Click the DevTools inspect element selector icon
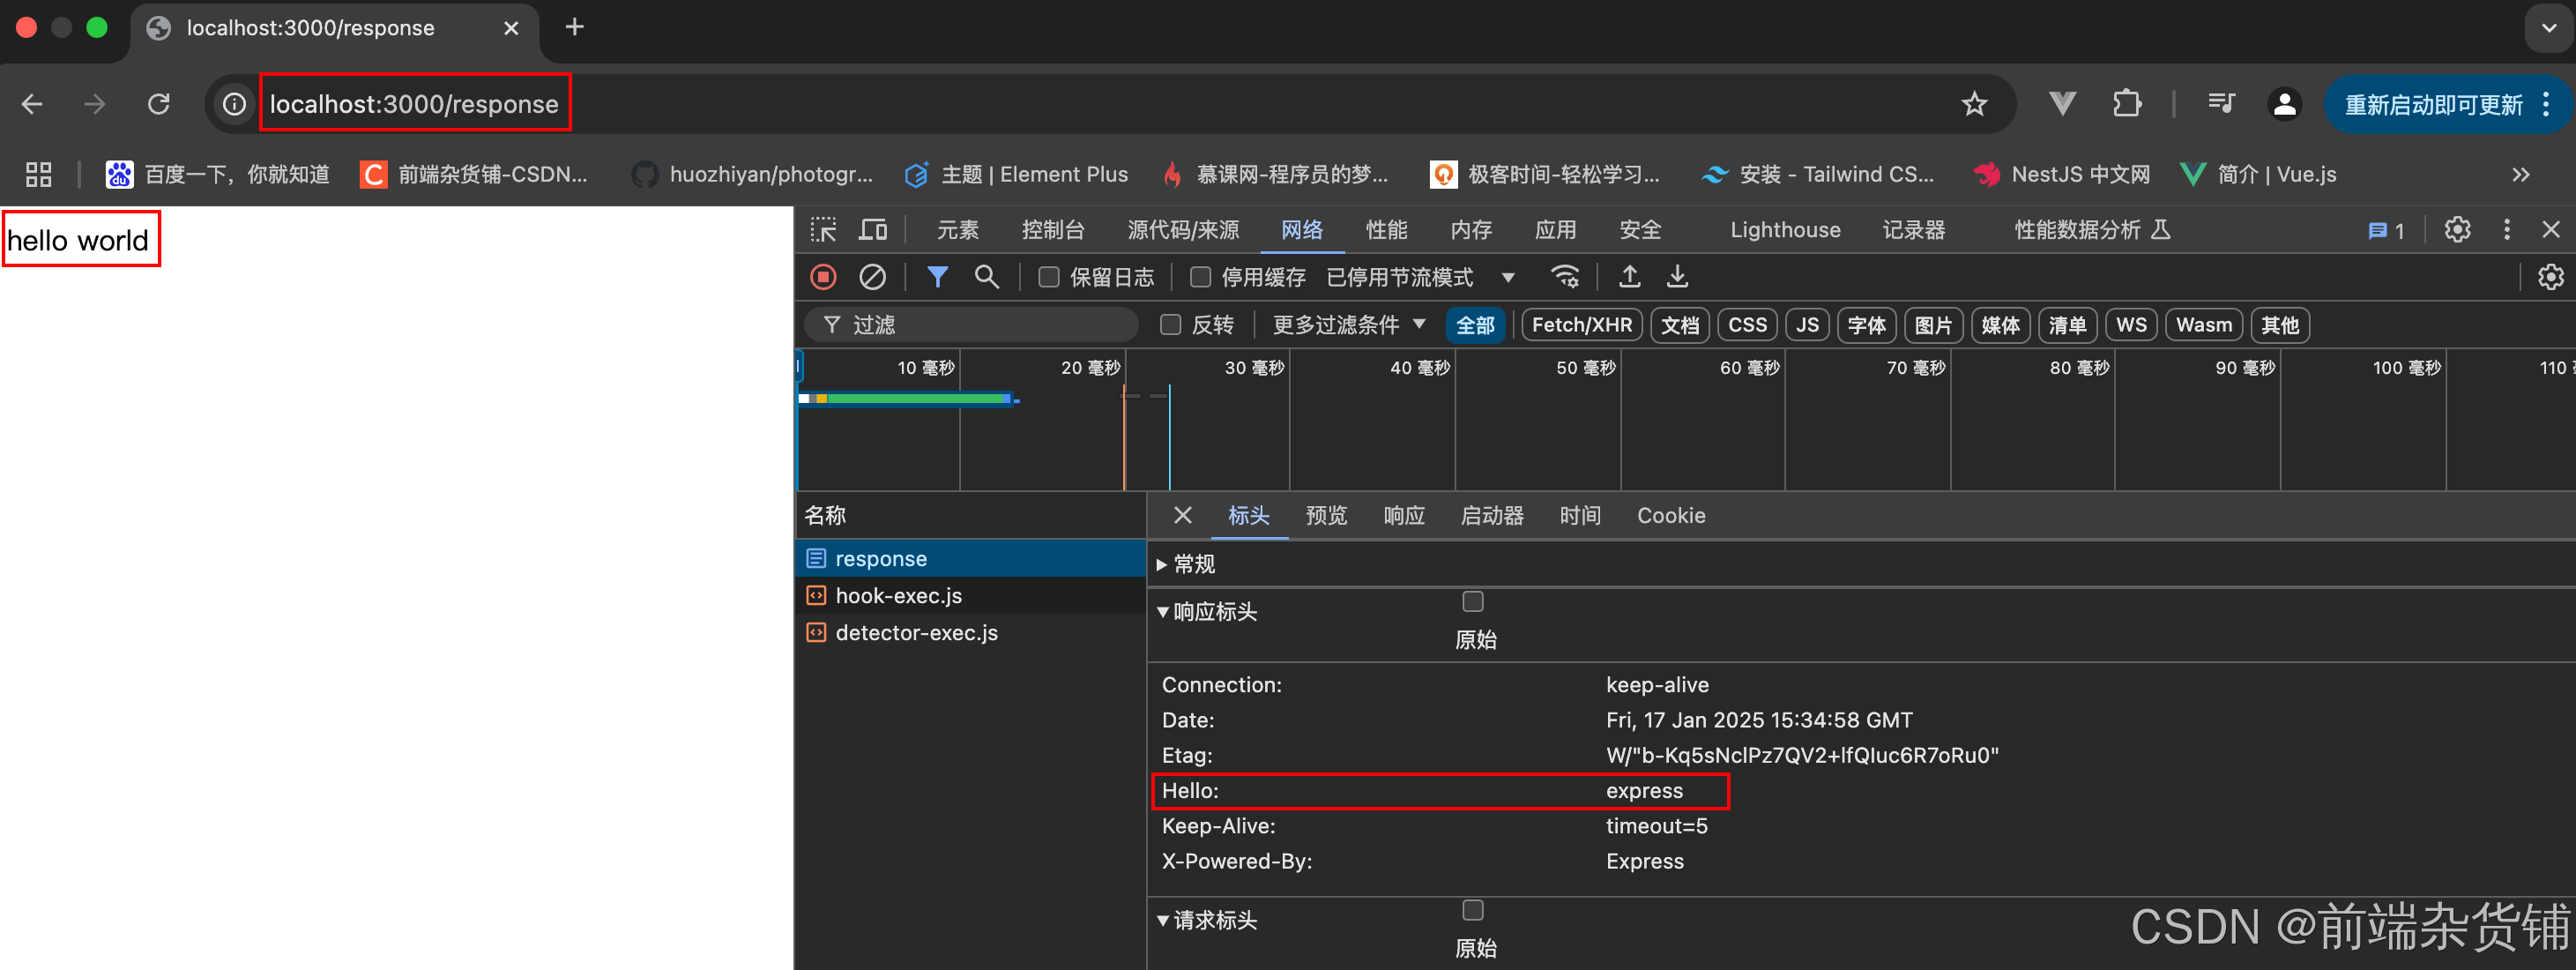This screenshot has height=970, width=2576. pos(823,230)
